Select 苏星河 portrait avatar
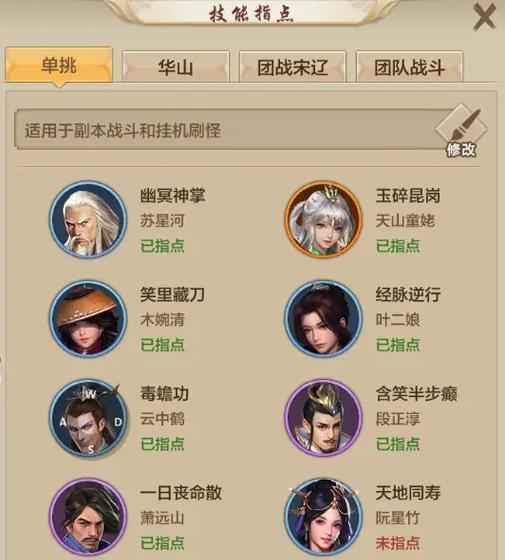The width and height of the screenshot is (505, 560). point(88,219)
